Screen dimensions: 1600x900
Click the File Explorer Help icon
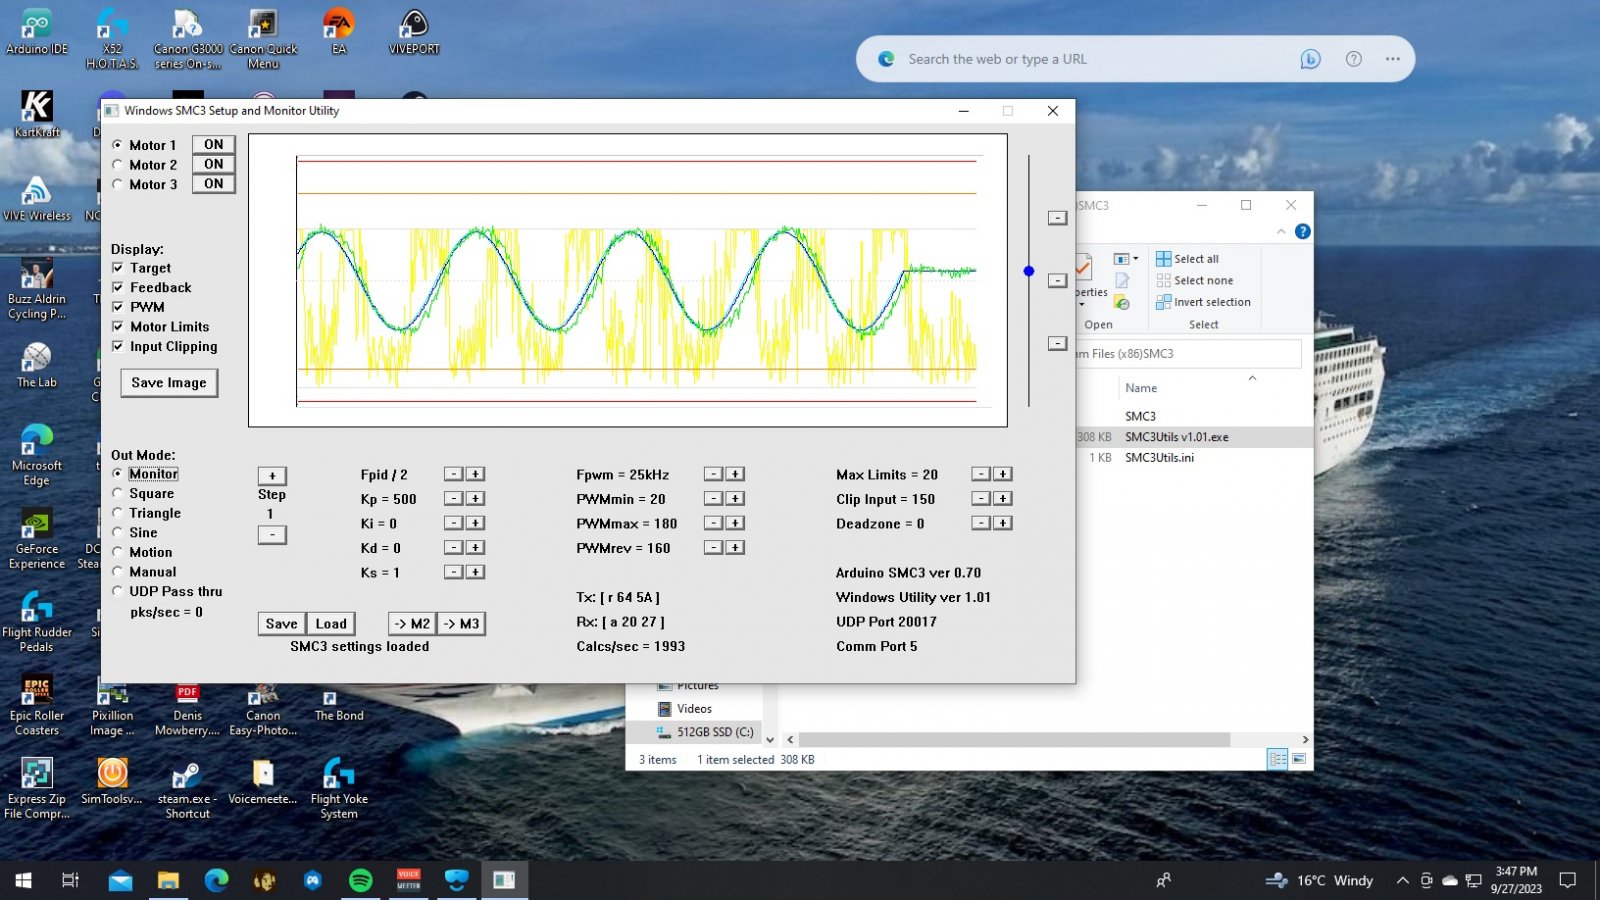point(1302,232)
